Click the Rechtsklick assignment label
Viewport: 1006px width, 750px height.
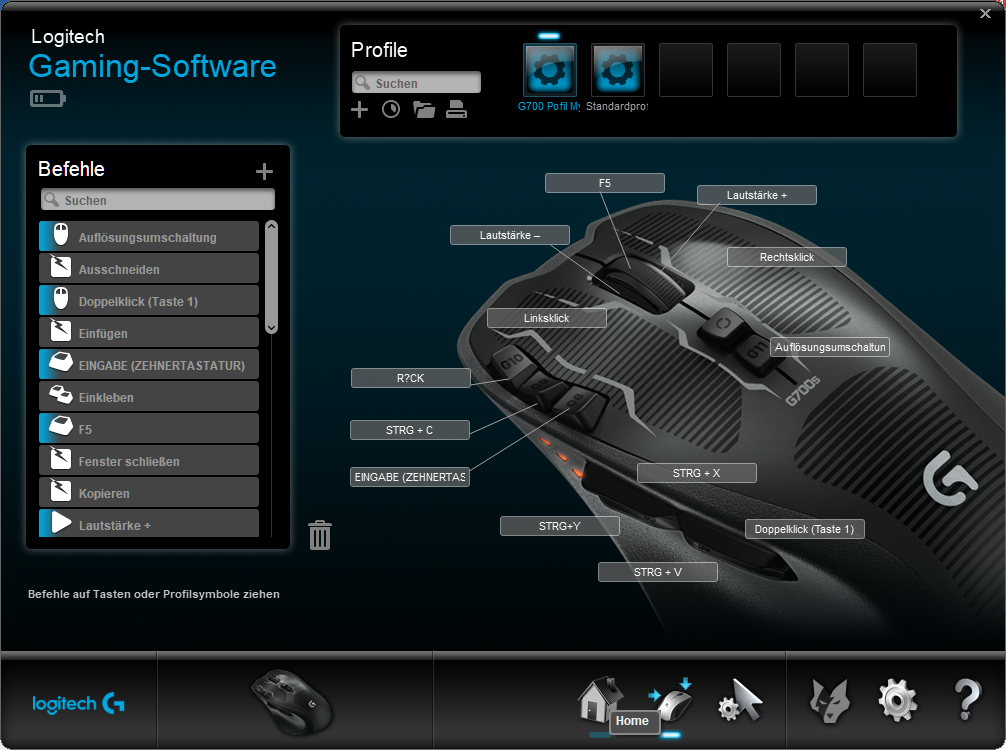[x=787, y=257]
